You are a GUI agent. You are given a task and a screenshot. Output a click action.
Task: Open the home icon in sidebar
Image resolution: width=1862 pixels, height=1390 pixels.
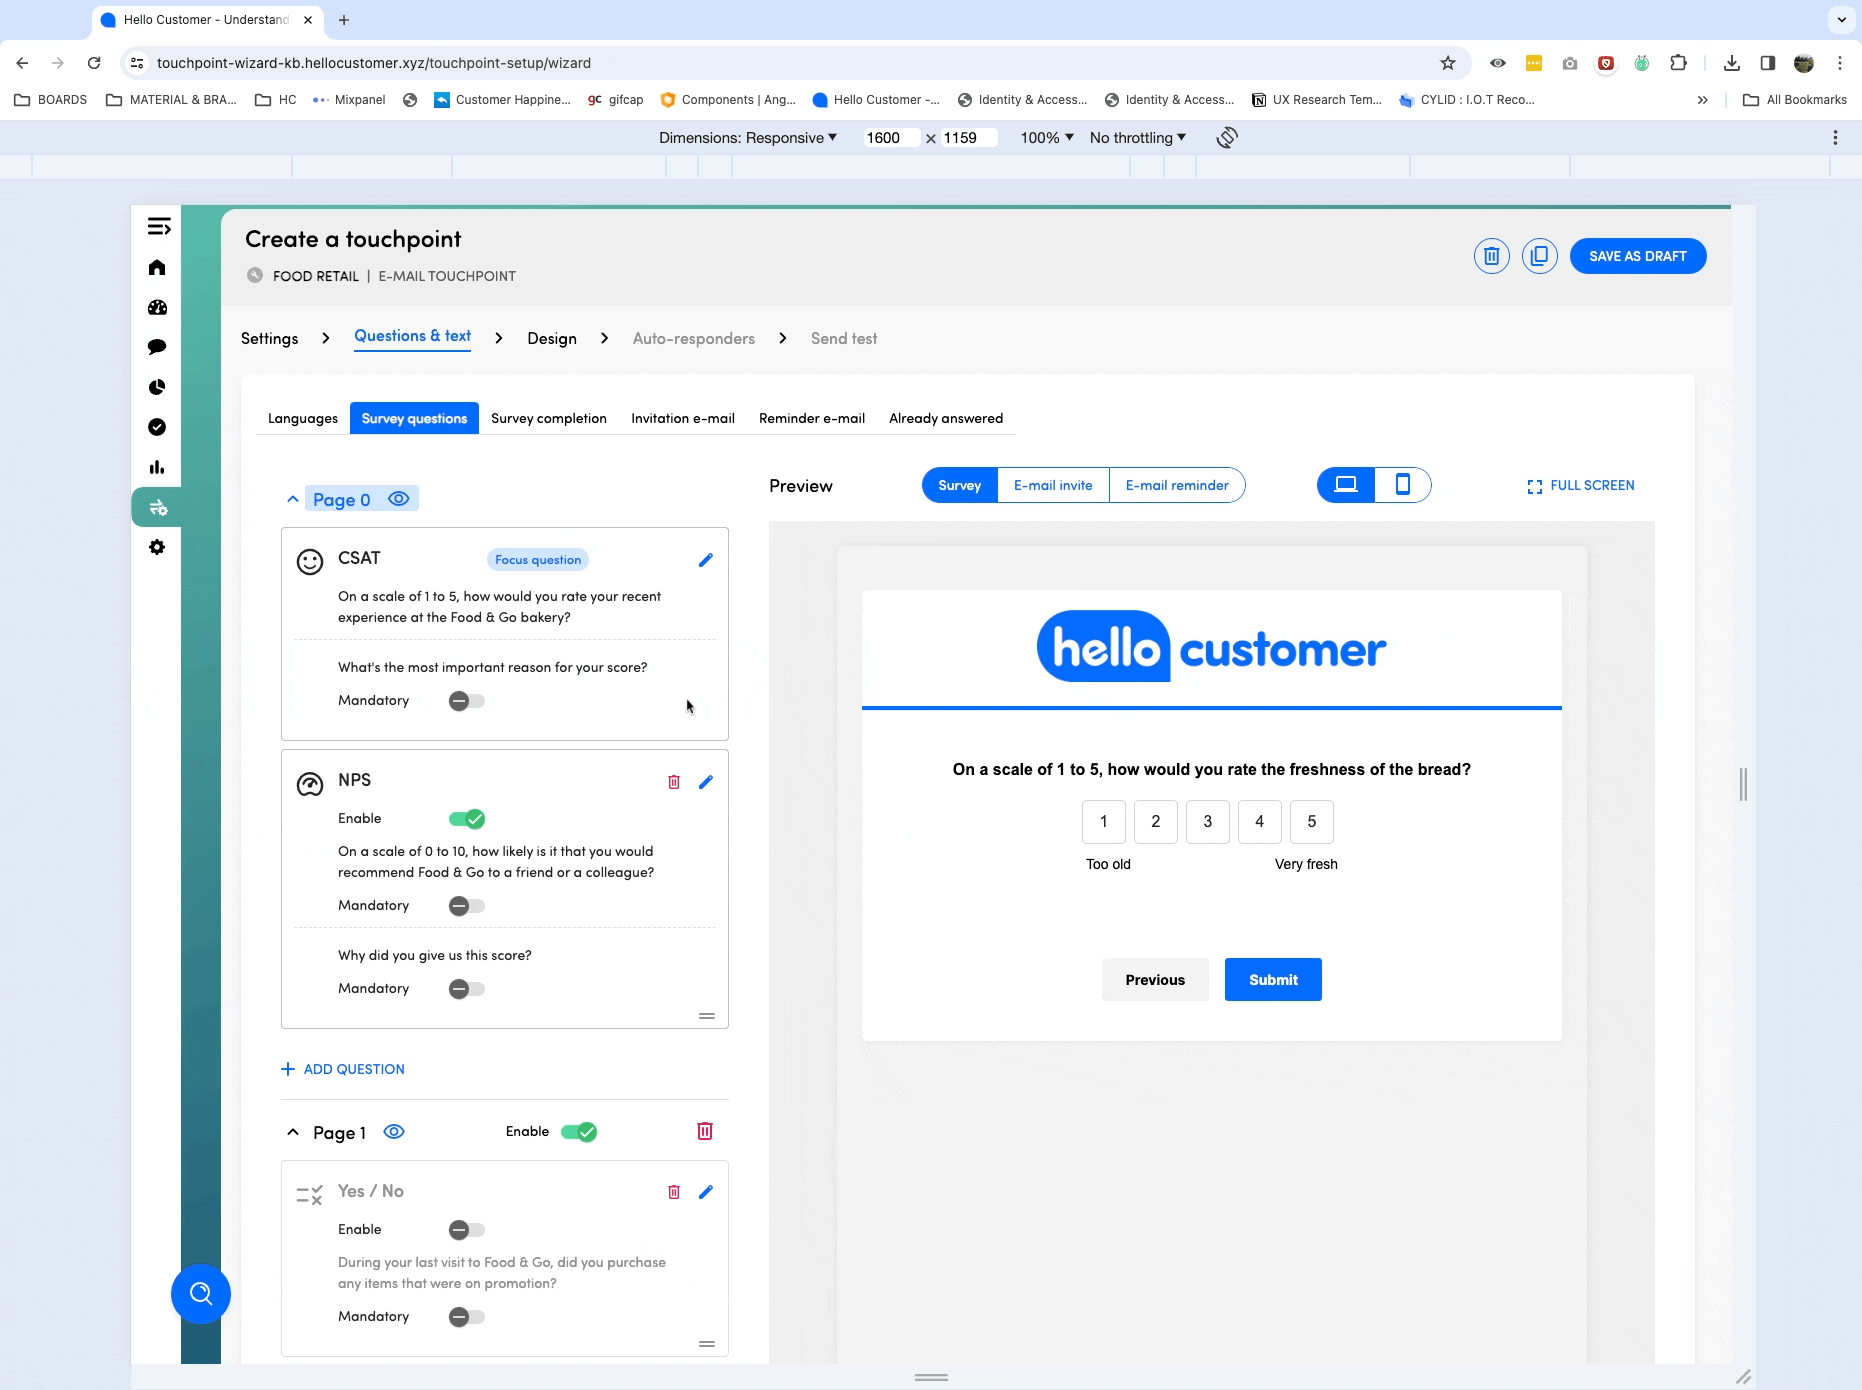(157, 267)
